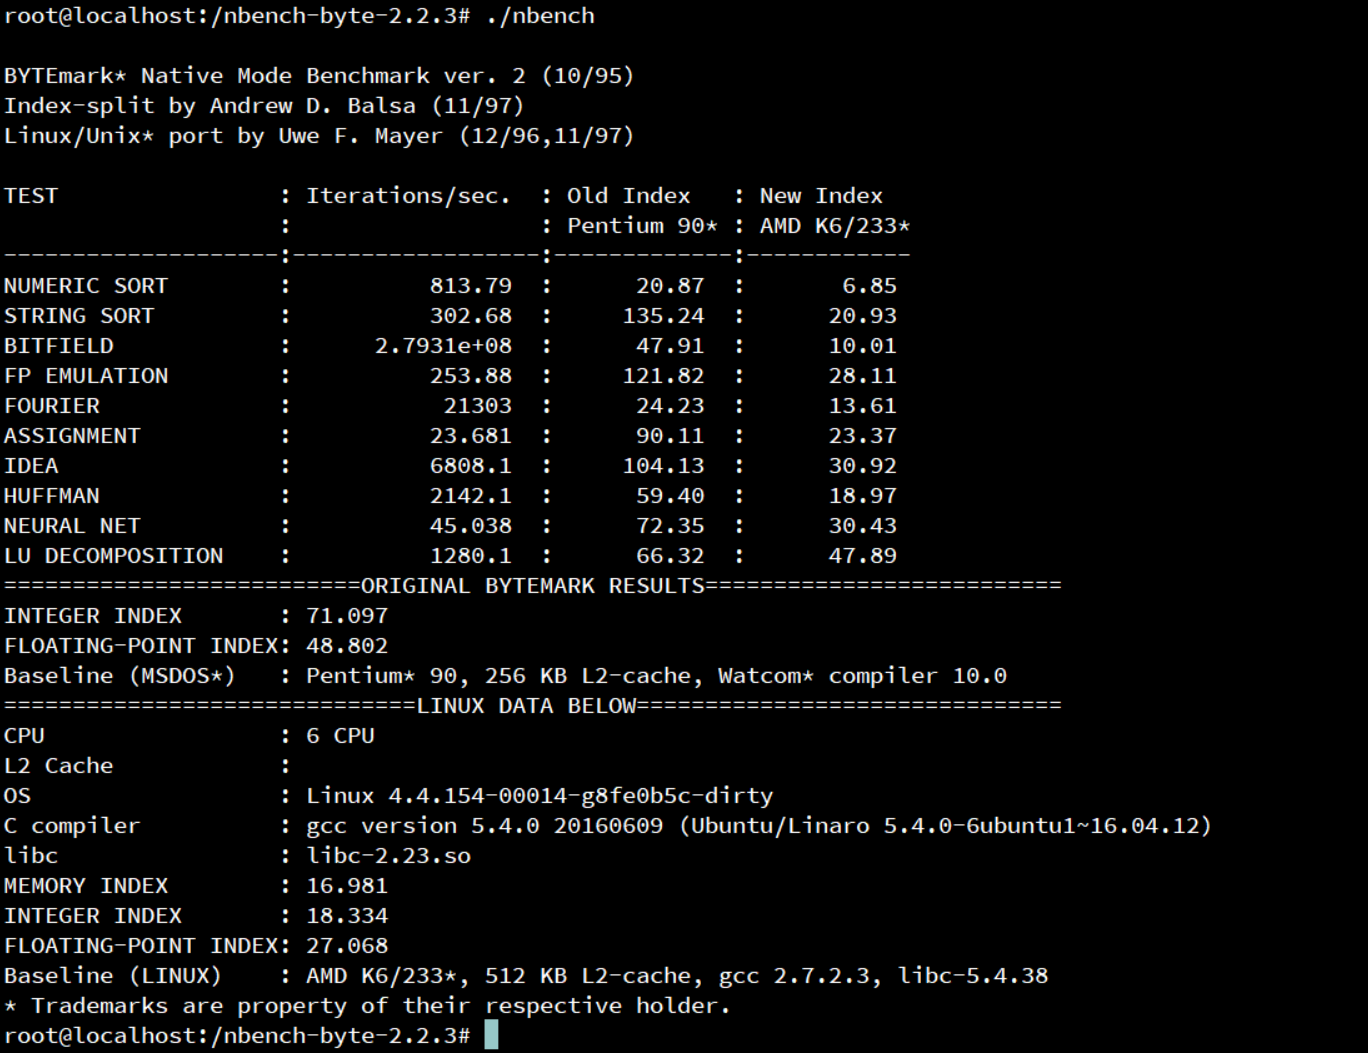Screen dimensions: 1368x1053
Task: Click the 2.7931e+08 value
Action: point(443,346)
